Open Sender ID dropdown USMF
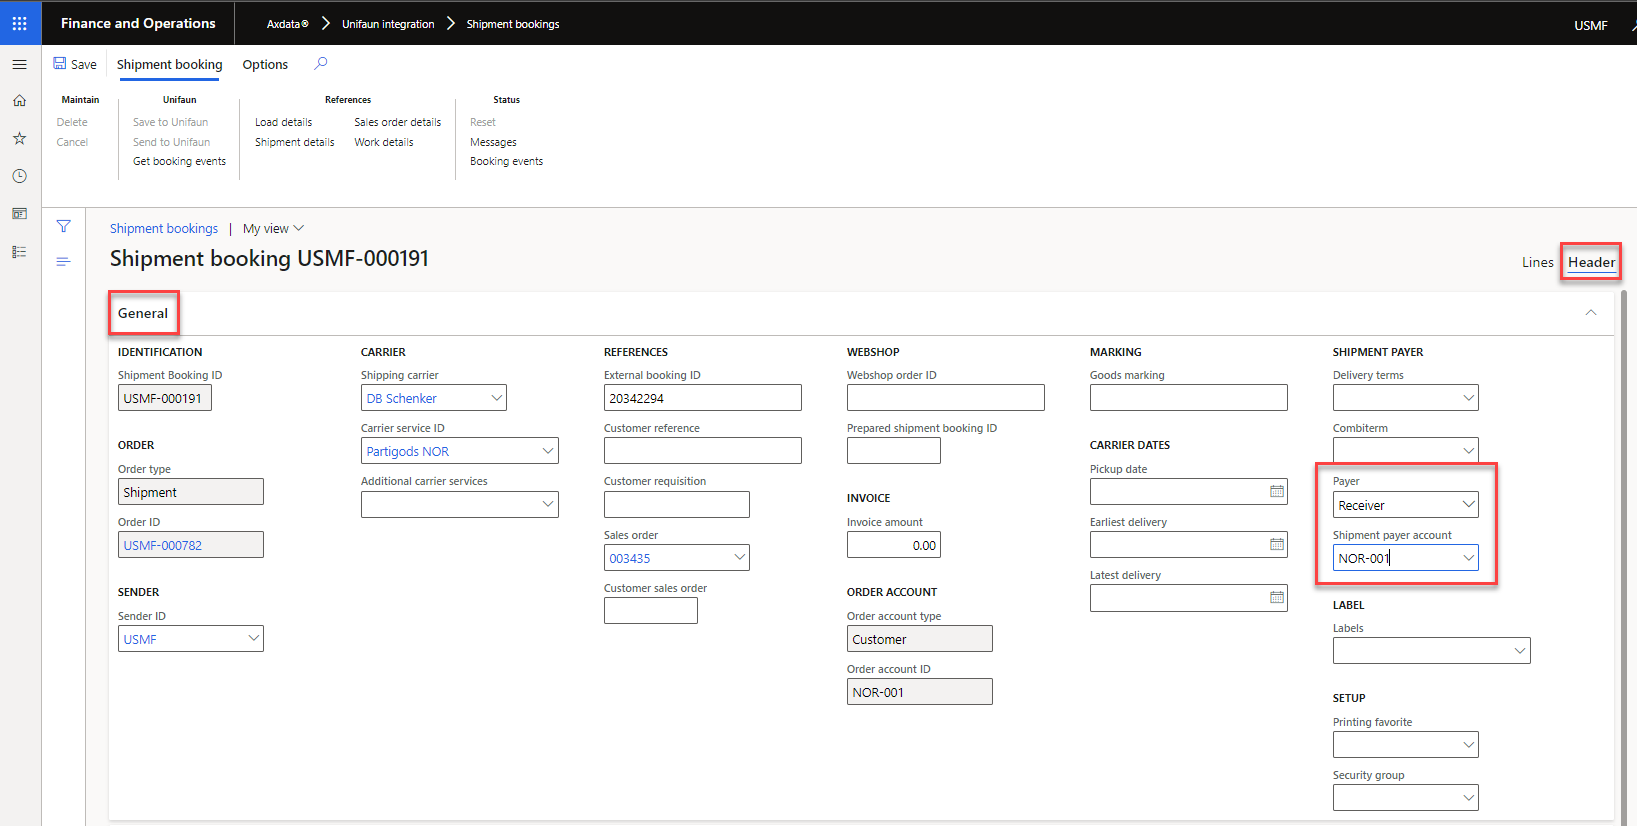 [254, 638]
